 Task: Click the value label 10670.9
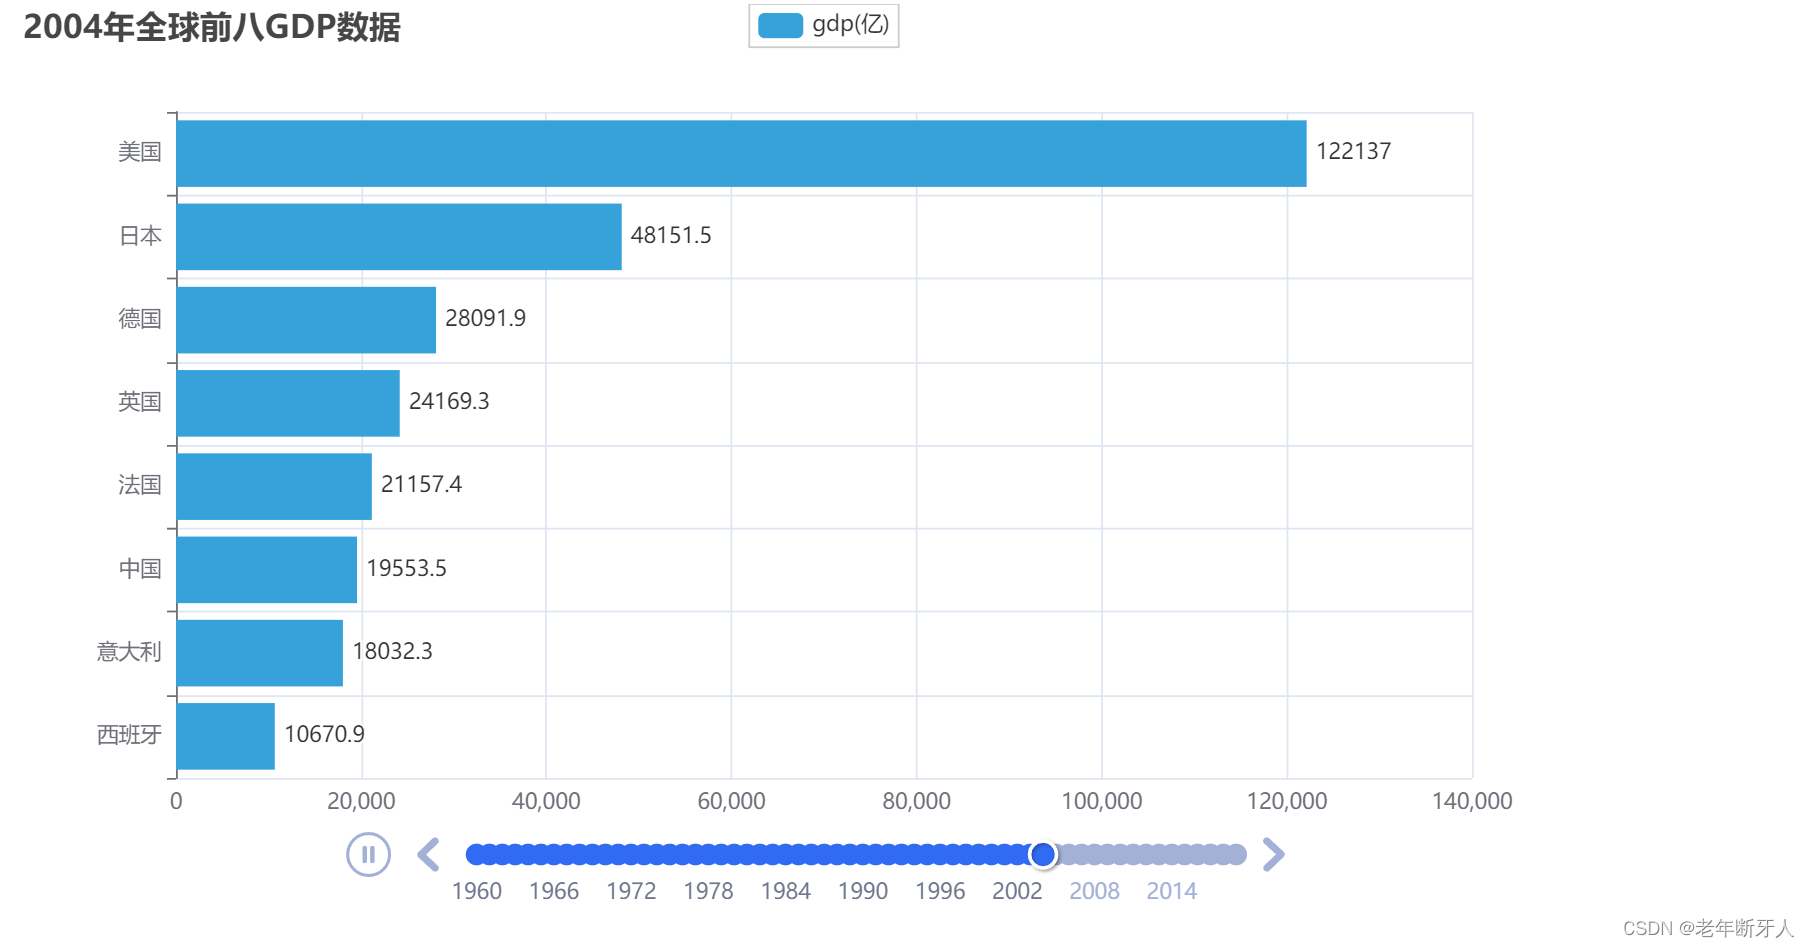click(324, 734)
